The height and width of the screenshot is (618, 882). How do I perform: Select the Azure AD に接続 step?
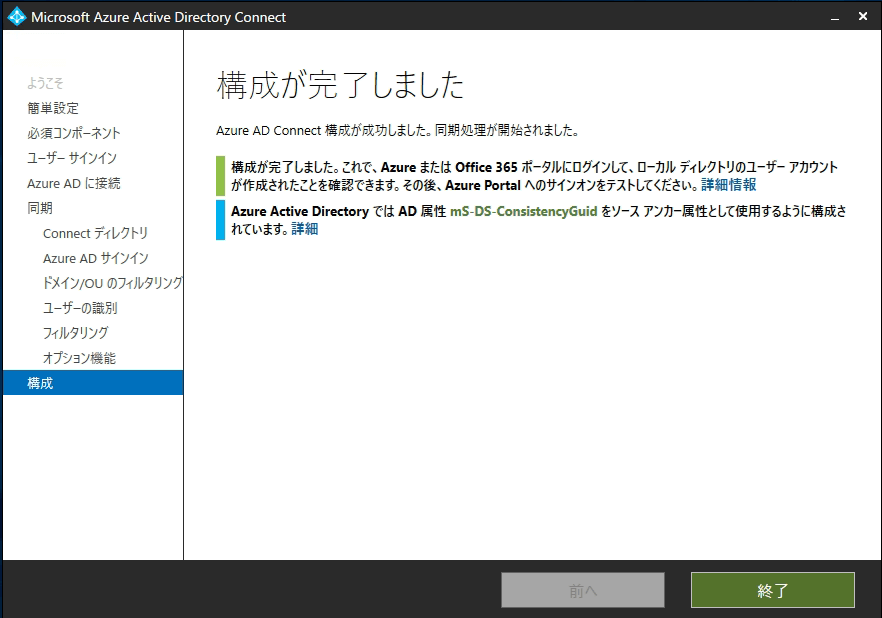(x=74, y=183)
